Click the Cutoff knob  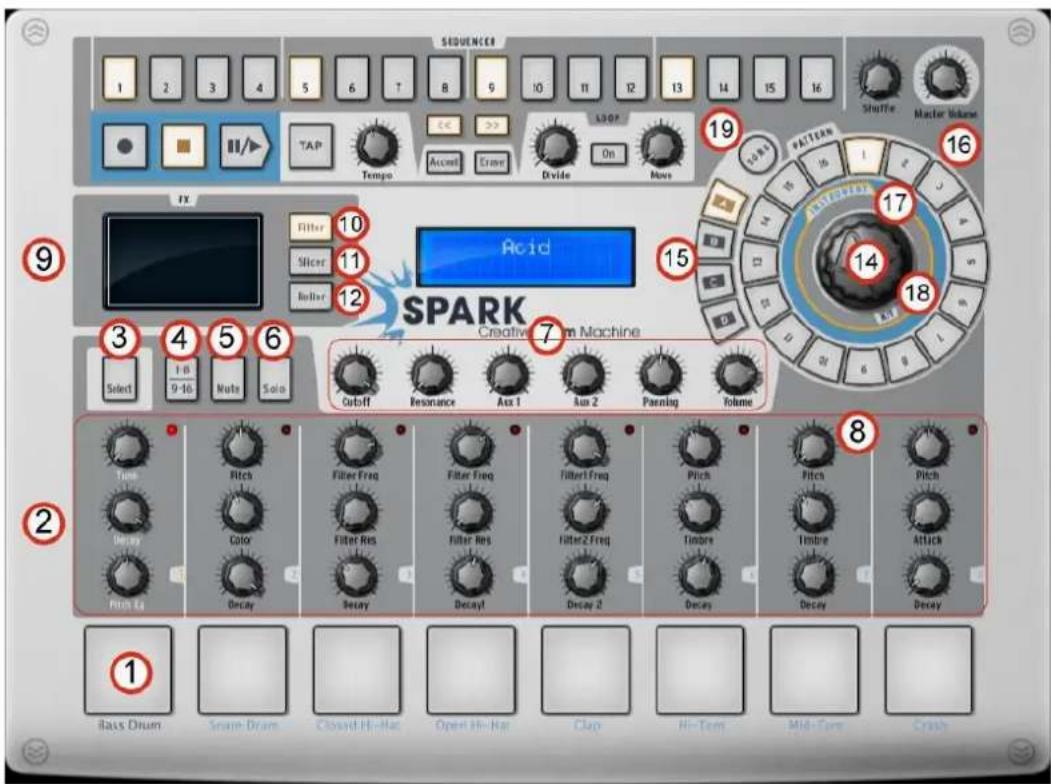tap(355, 375)
